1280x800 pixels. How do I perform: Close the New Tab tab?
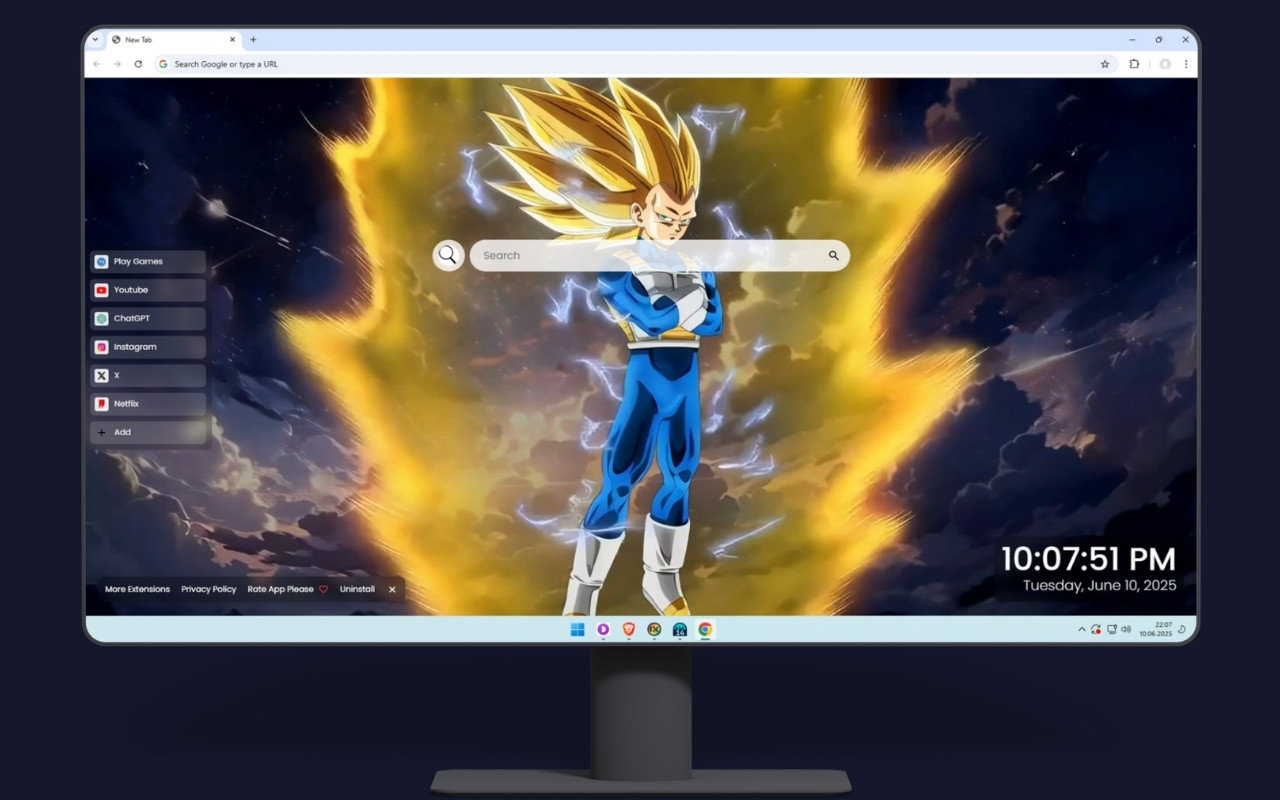click(x=233, y=40)
